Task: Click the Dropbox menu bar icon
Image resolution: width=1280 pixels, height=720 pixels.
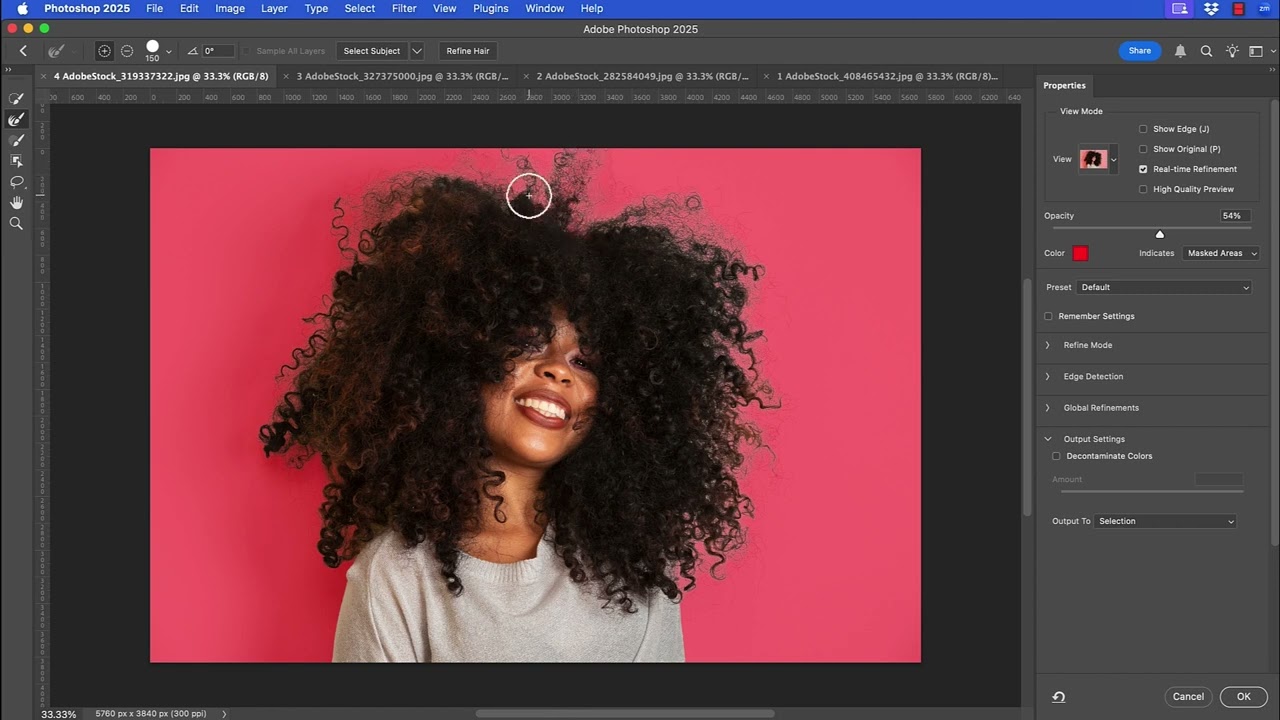Action: (1211, 8)
